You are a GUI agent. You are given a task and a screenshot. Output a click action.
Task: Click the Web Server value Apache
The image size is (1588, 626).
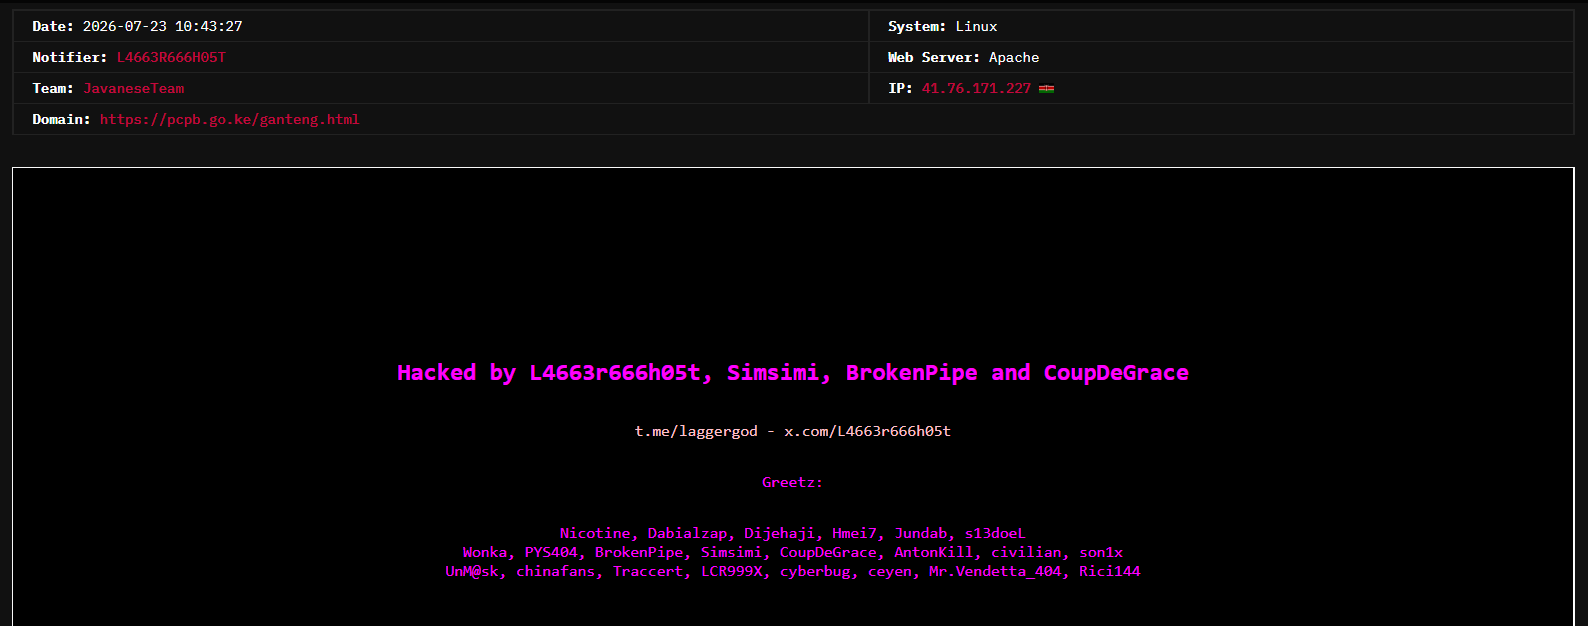click(x=1014, y=58)
